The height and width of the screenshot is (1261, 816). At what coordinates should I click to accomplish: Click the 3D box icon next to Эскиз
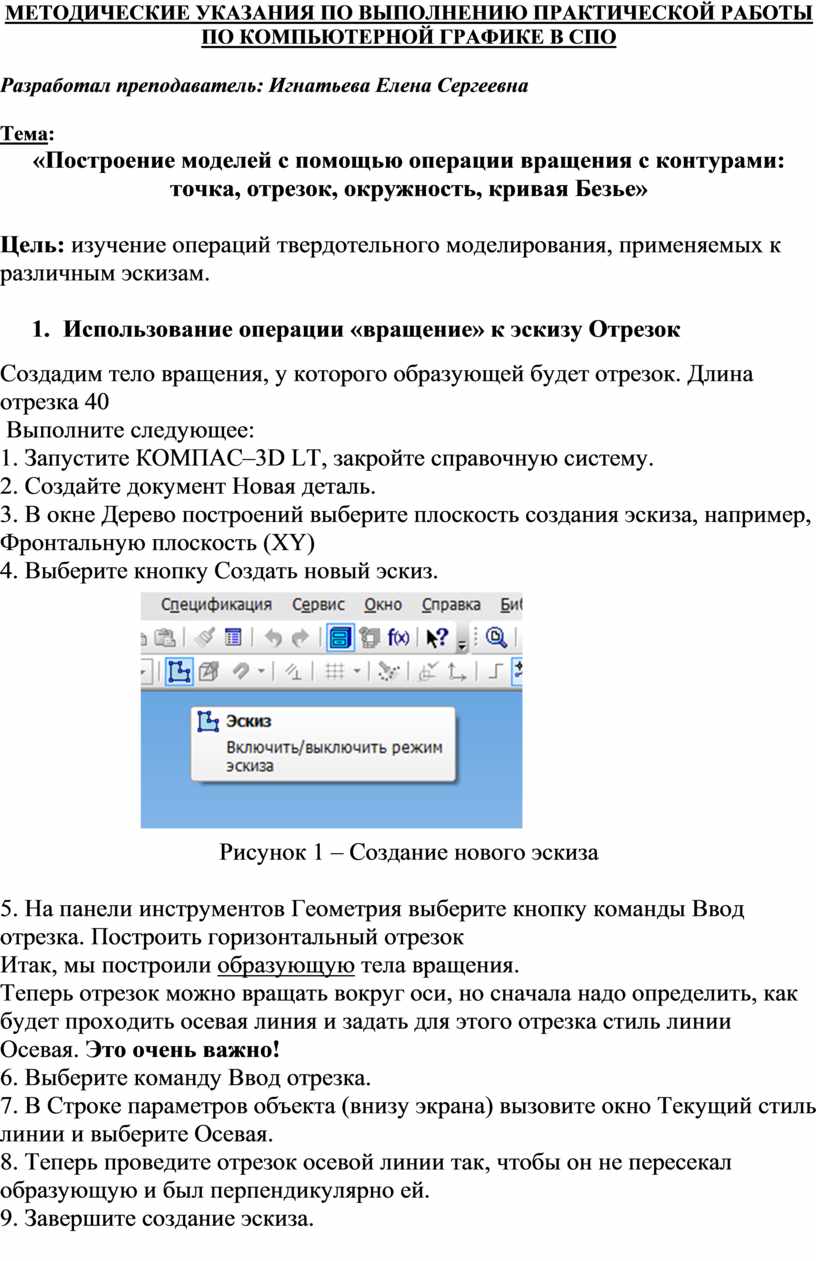point(208,672)
